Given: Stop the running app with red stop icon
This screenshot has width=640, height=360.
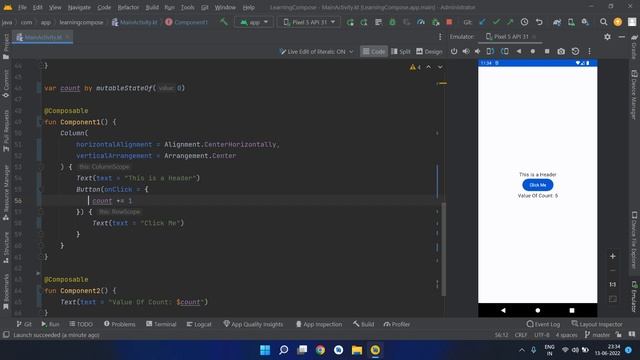Looking at the screenshot, I should [x=449, y=22].
